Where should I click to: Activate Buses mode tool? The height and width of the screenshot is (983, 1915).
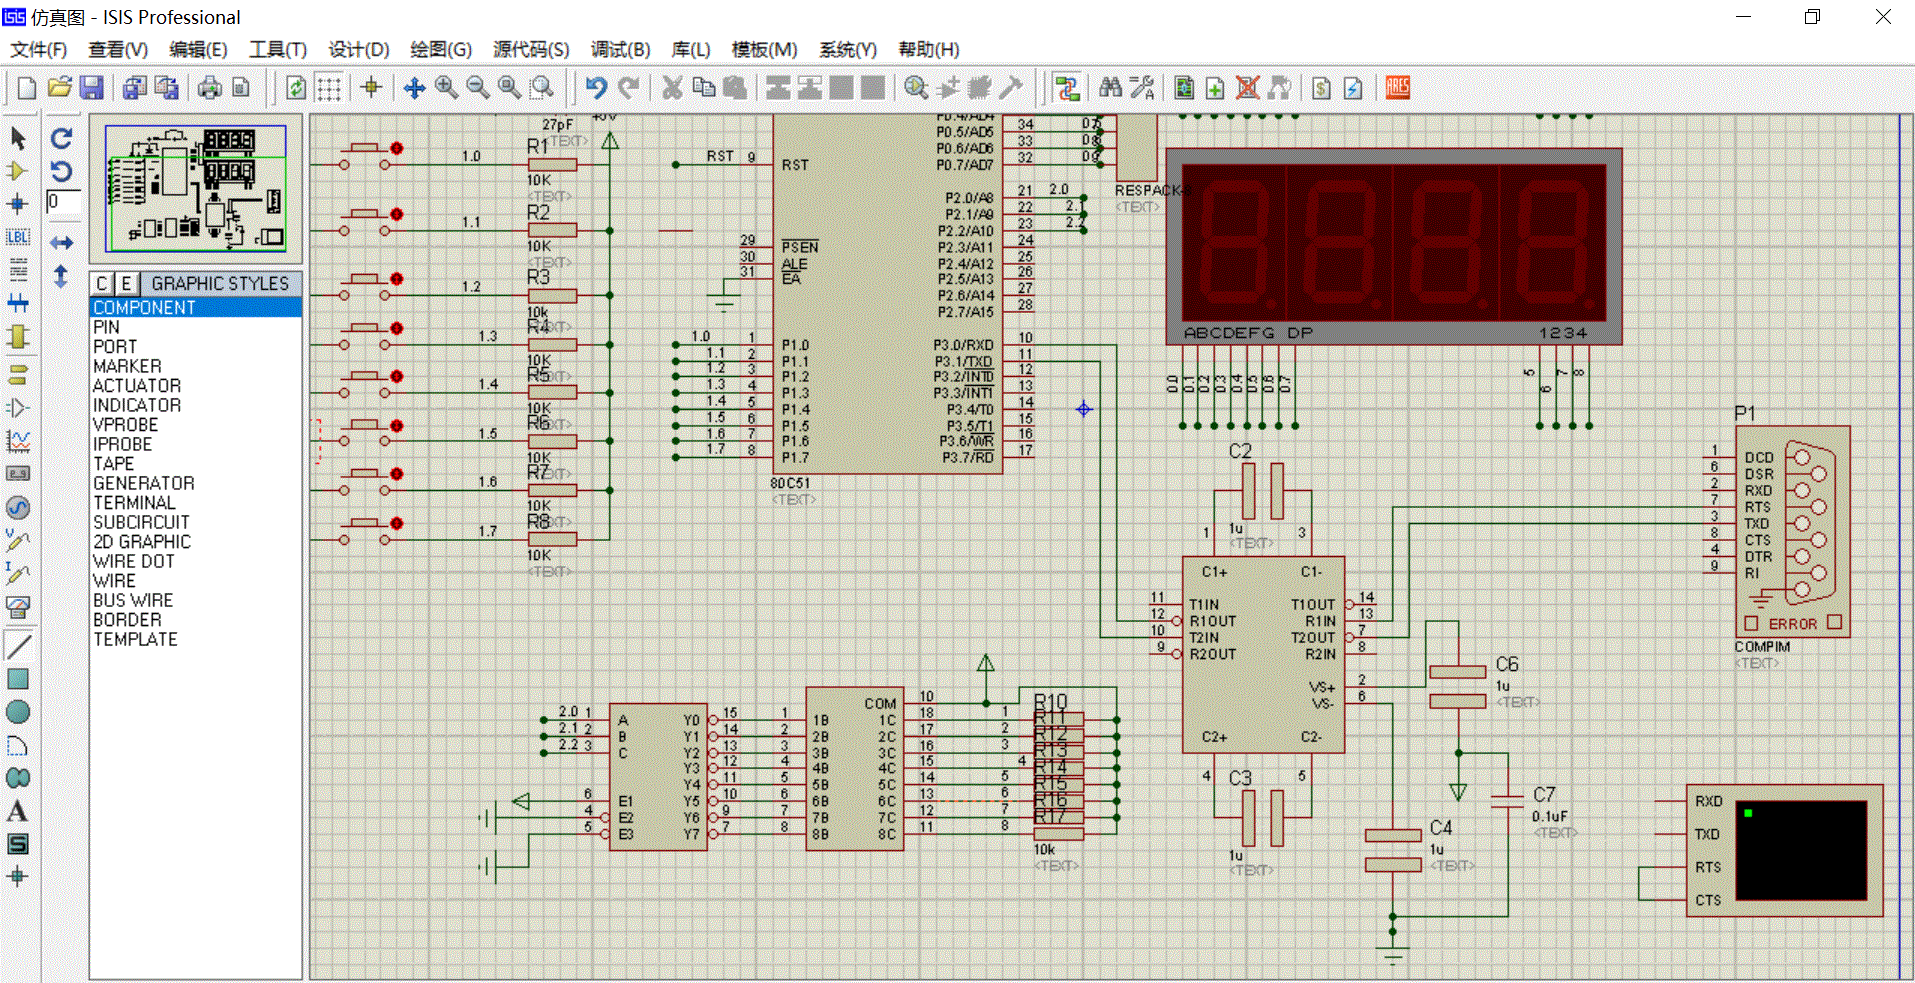pos(18,303)
